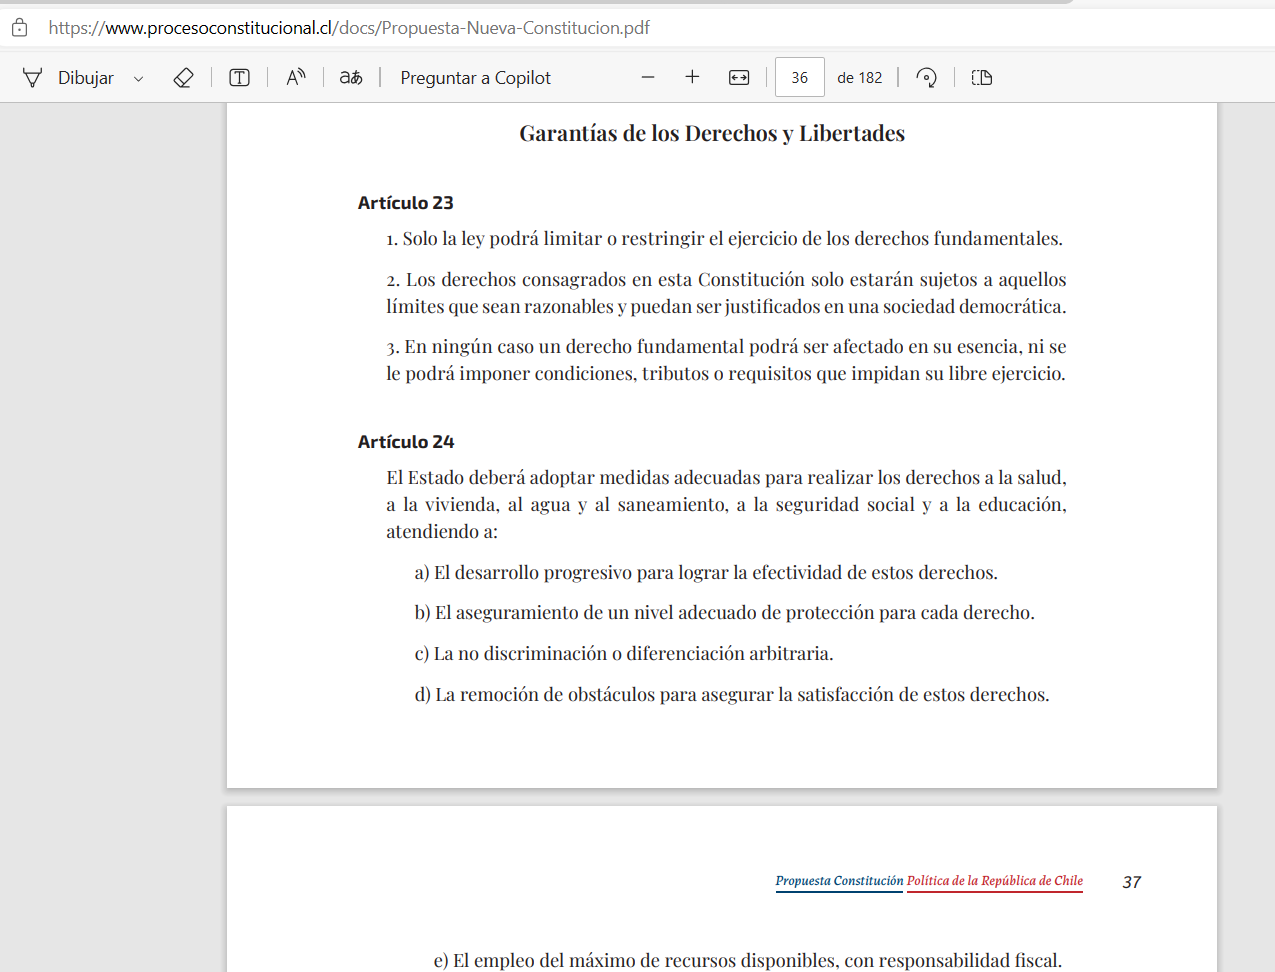1275x972 pixels.
Task: Switch the page view layout
Action: pos(982,78)
